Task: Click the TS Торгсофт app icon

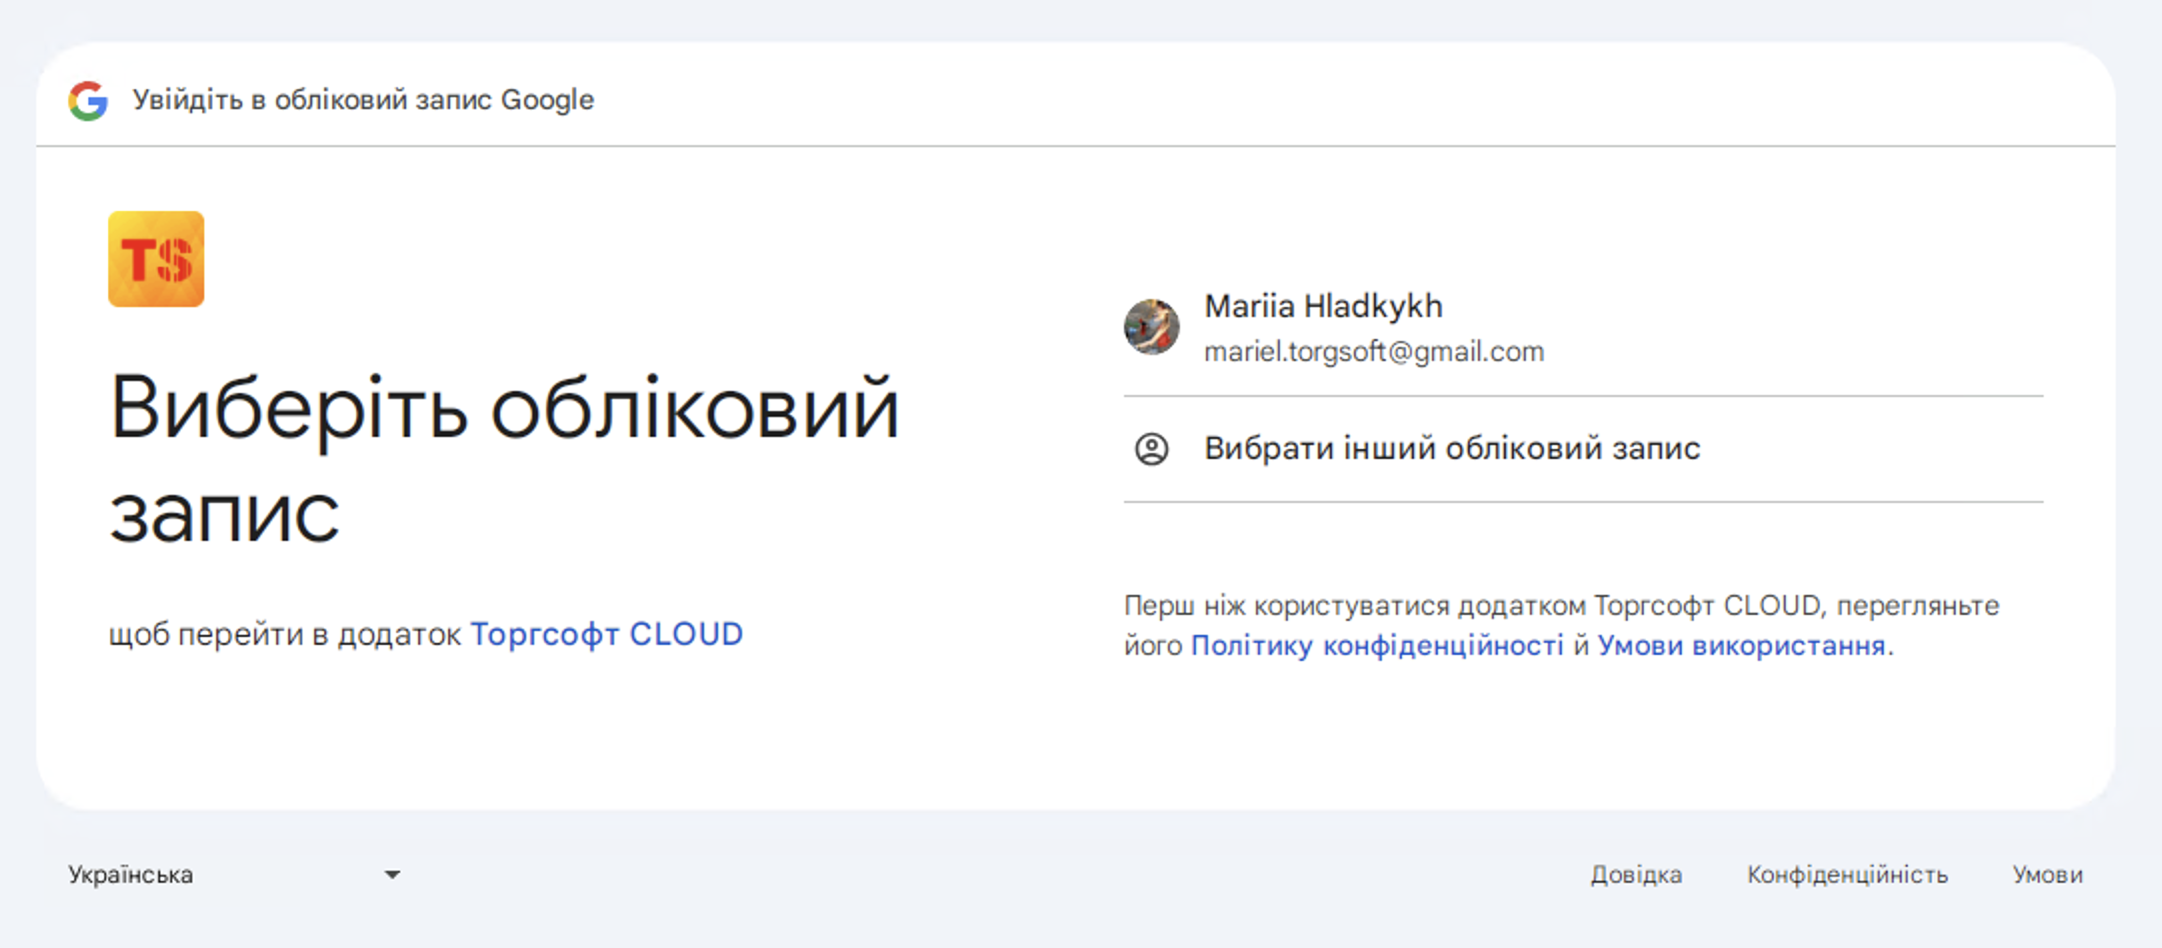Action: tap(155, 260)
